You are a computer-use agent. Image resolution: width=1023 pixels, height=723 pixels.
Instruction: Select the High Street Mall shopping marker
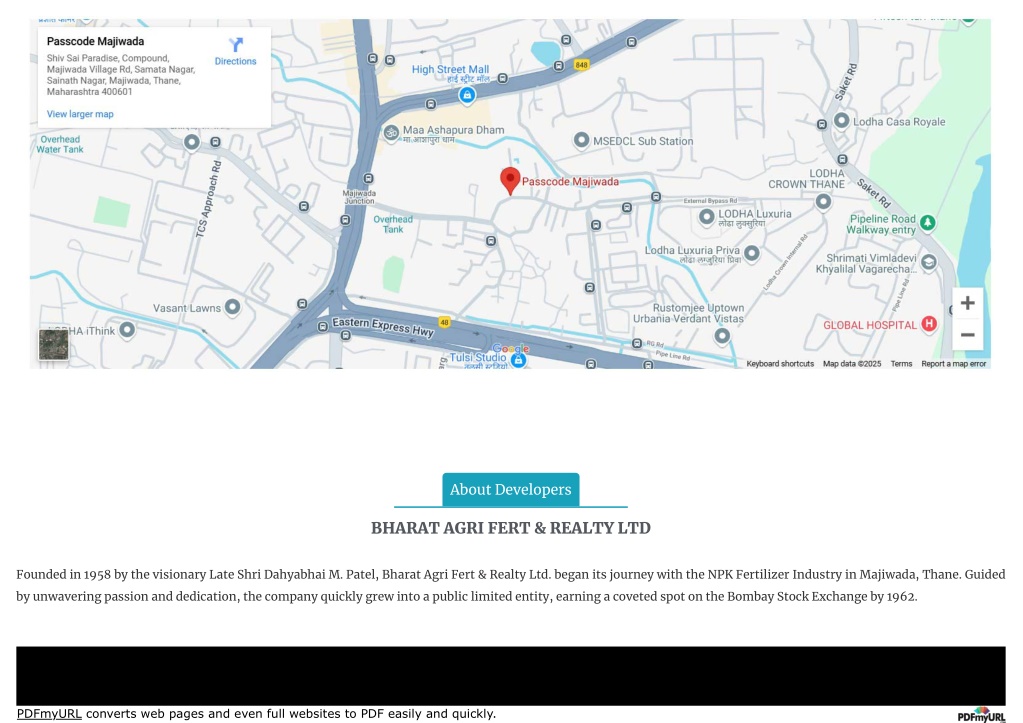[x=466, y=95]
